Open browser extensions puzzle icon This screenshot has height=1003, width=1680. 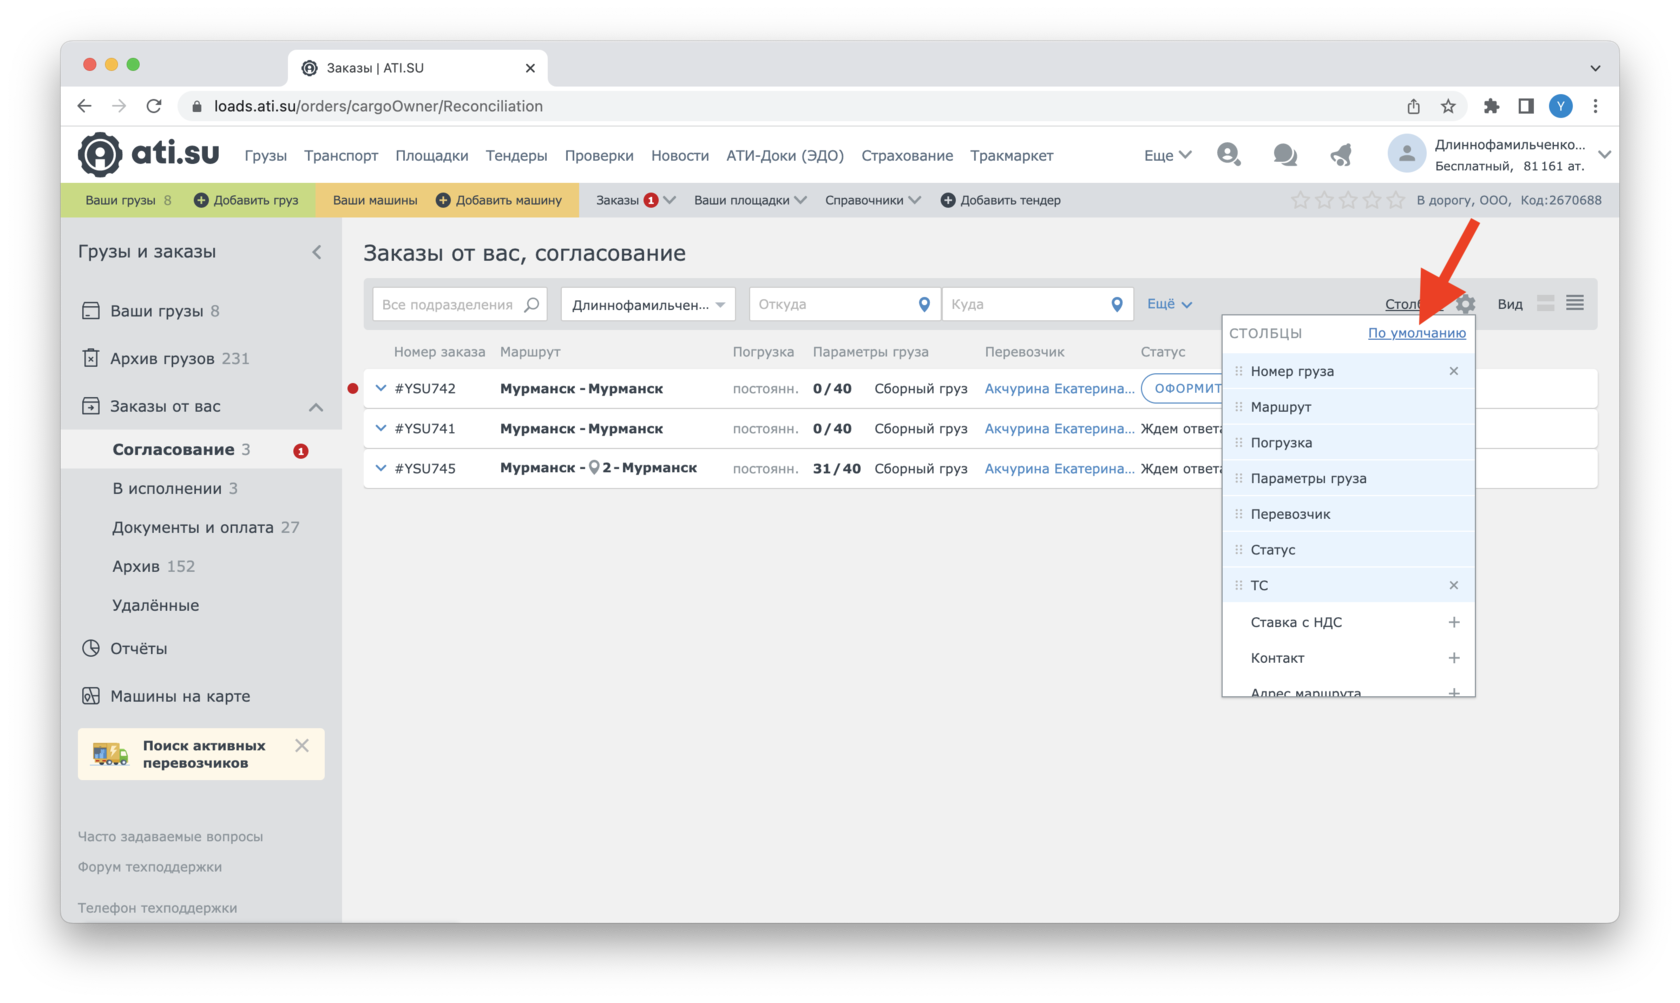pyautogui.click(x=1491, y=106)
